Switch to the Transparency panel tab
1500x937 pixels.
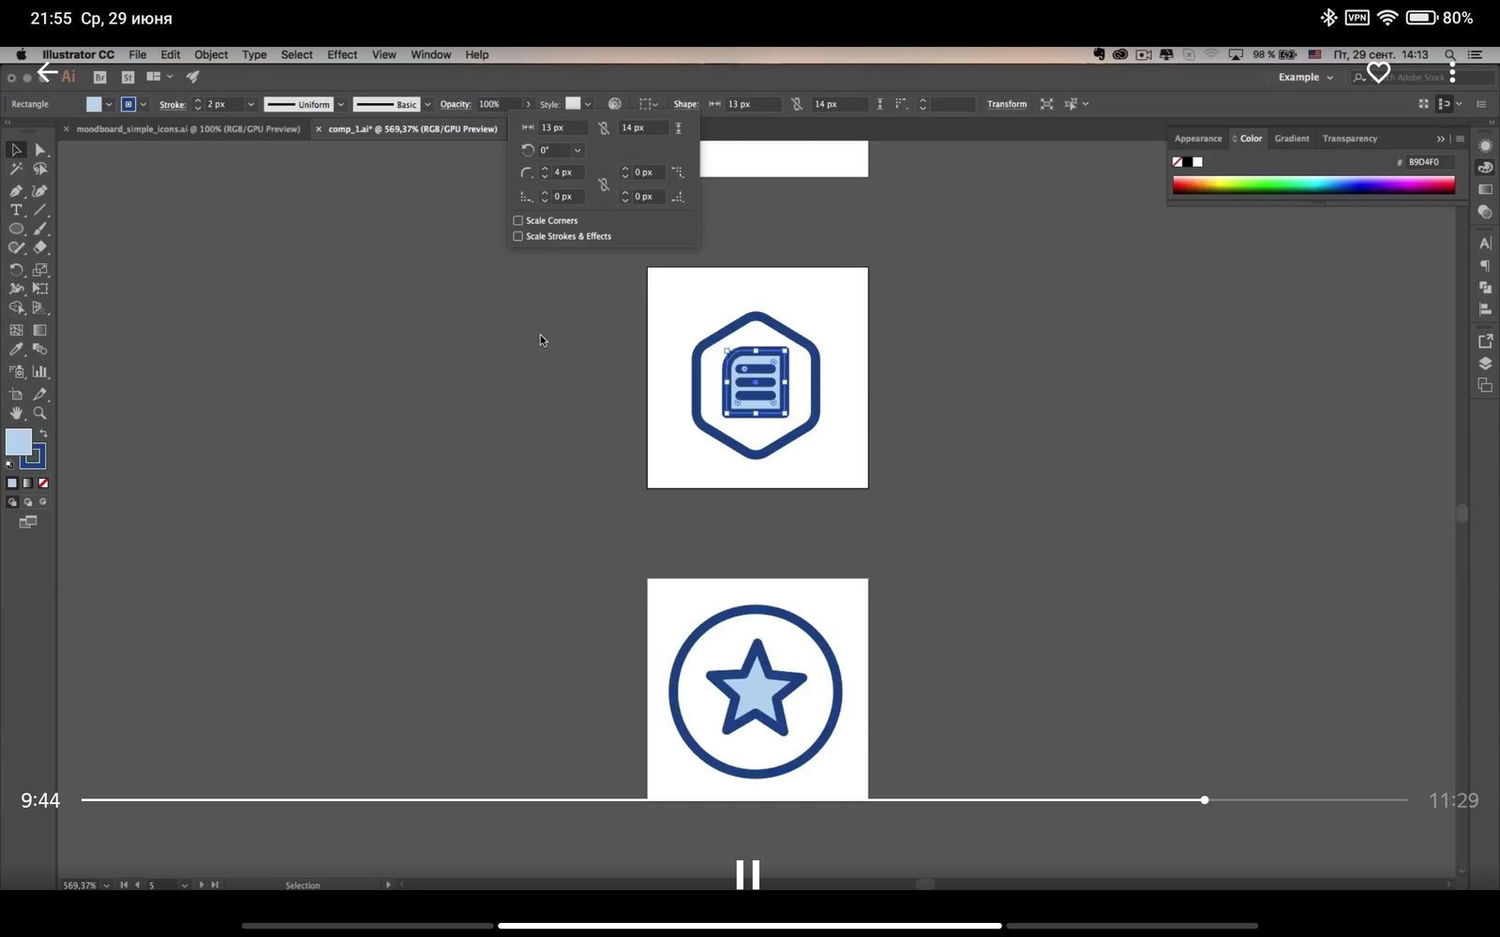point(1350,139)
